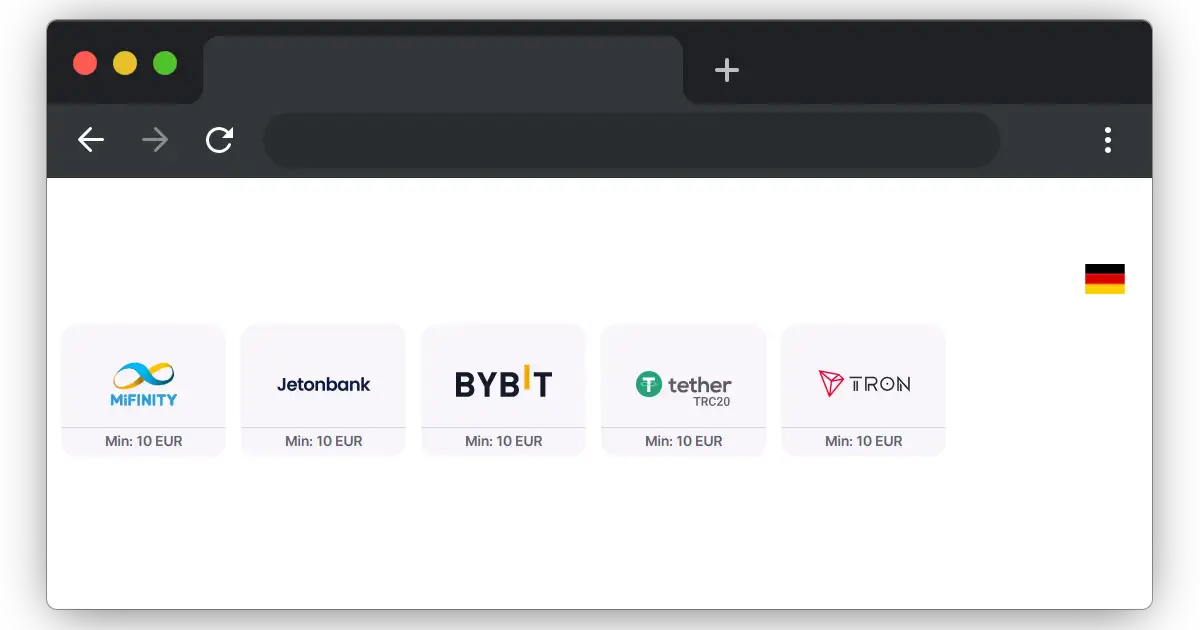
Task: Open the German flag language selector
Action: pyautogui.click(x=1104, y=279)
